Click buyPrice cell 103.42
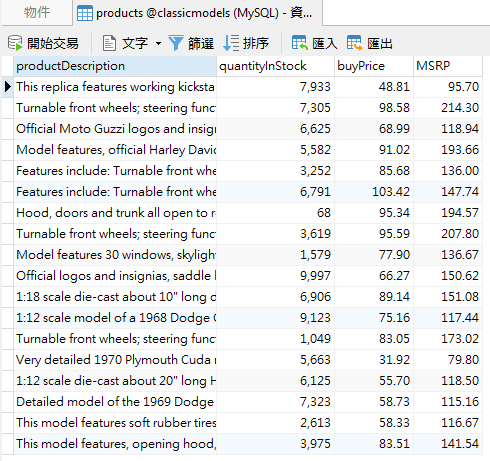Screen dimensions: 490x461 pos(374,192)
